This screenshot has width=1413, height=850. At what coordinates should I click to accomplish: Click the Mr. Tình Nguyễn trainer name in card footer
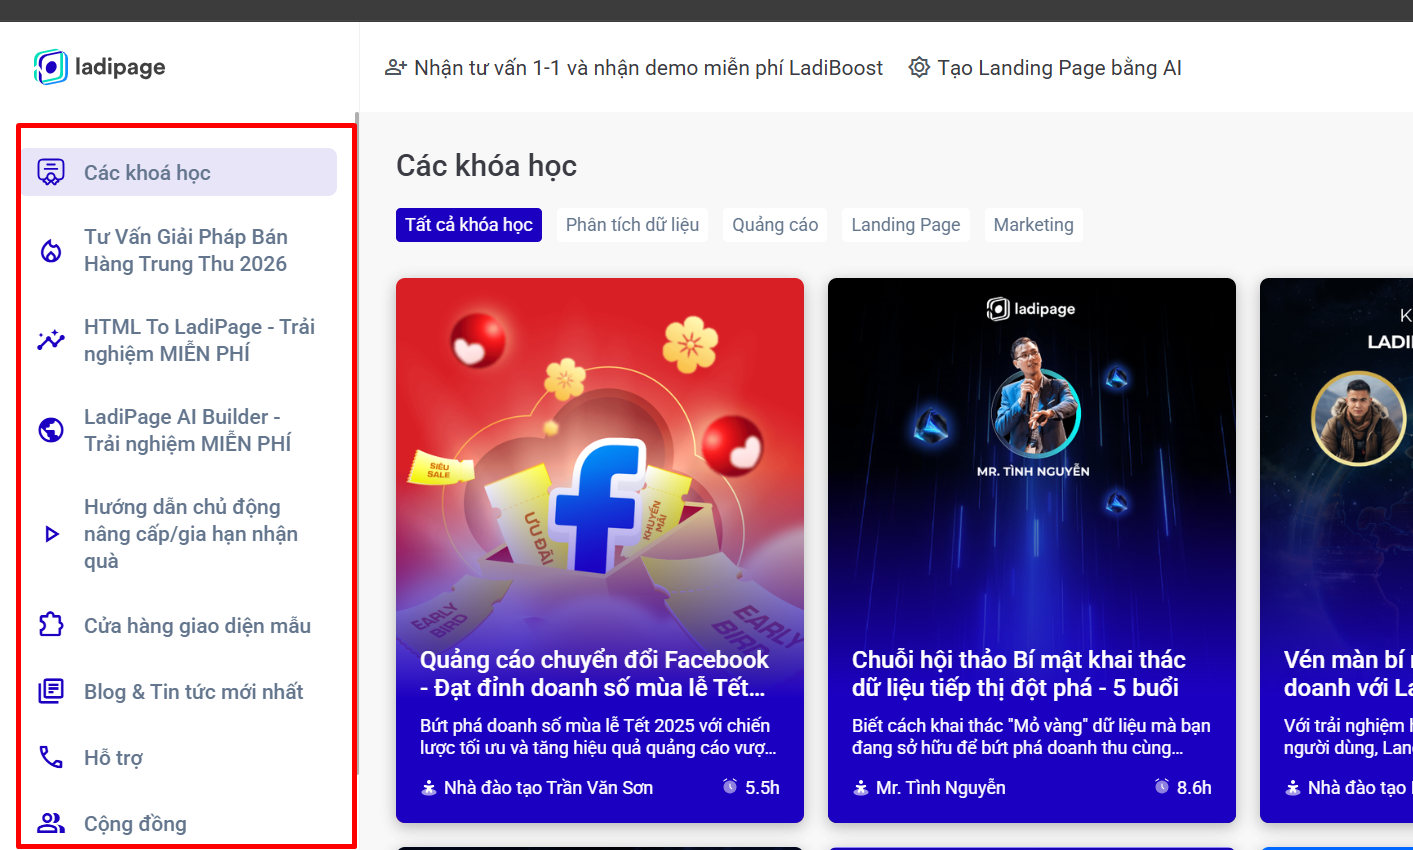[941, 788]
